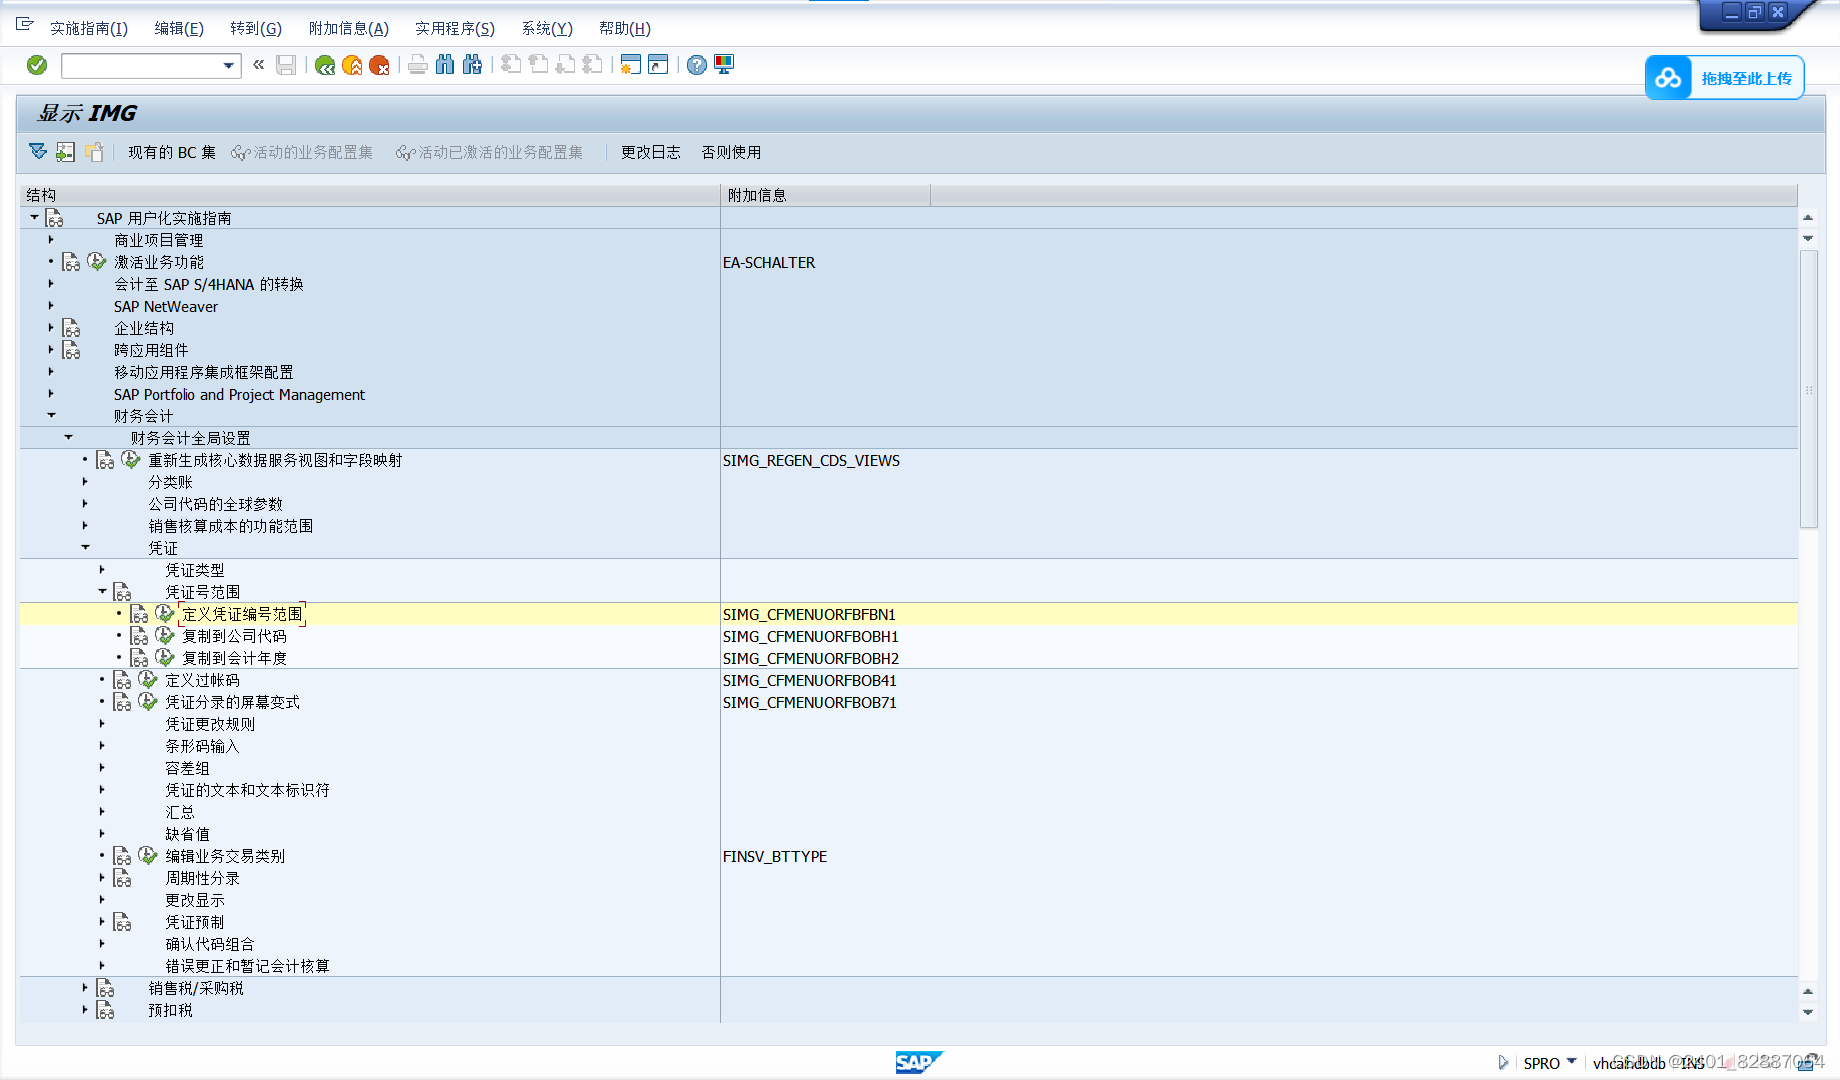Click the red Cancel toolbar icon

click(379, 64)
